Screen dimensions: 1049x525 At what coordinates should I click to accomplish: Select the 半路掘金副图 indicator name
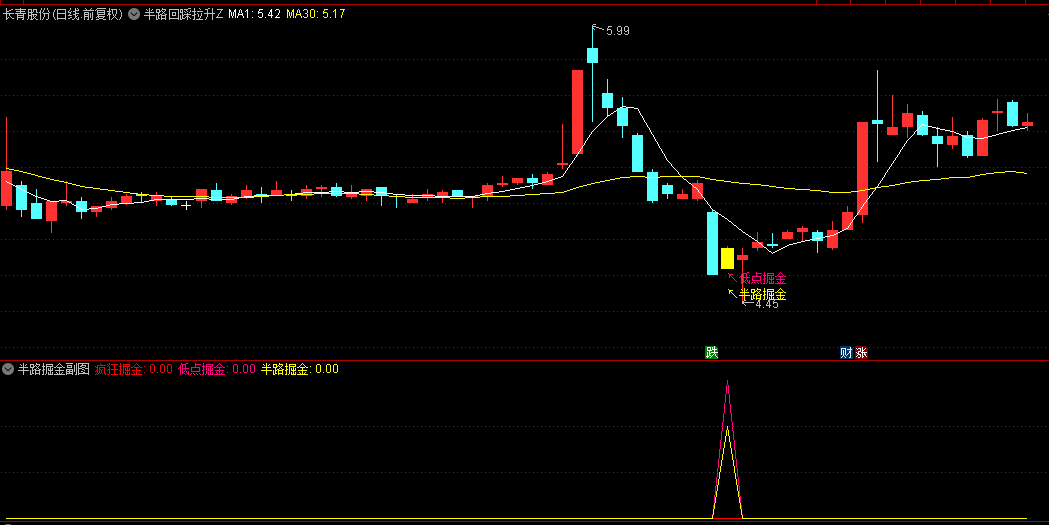53,369
